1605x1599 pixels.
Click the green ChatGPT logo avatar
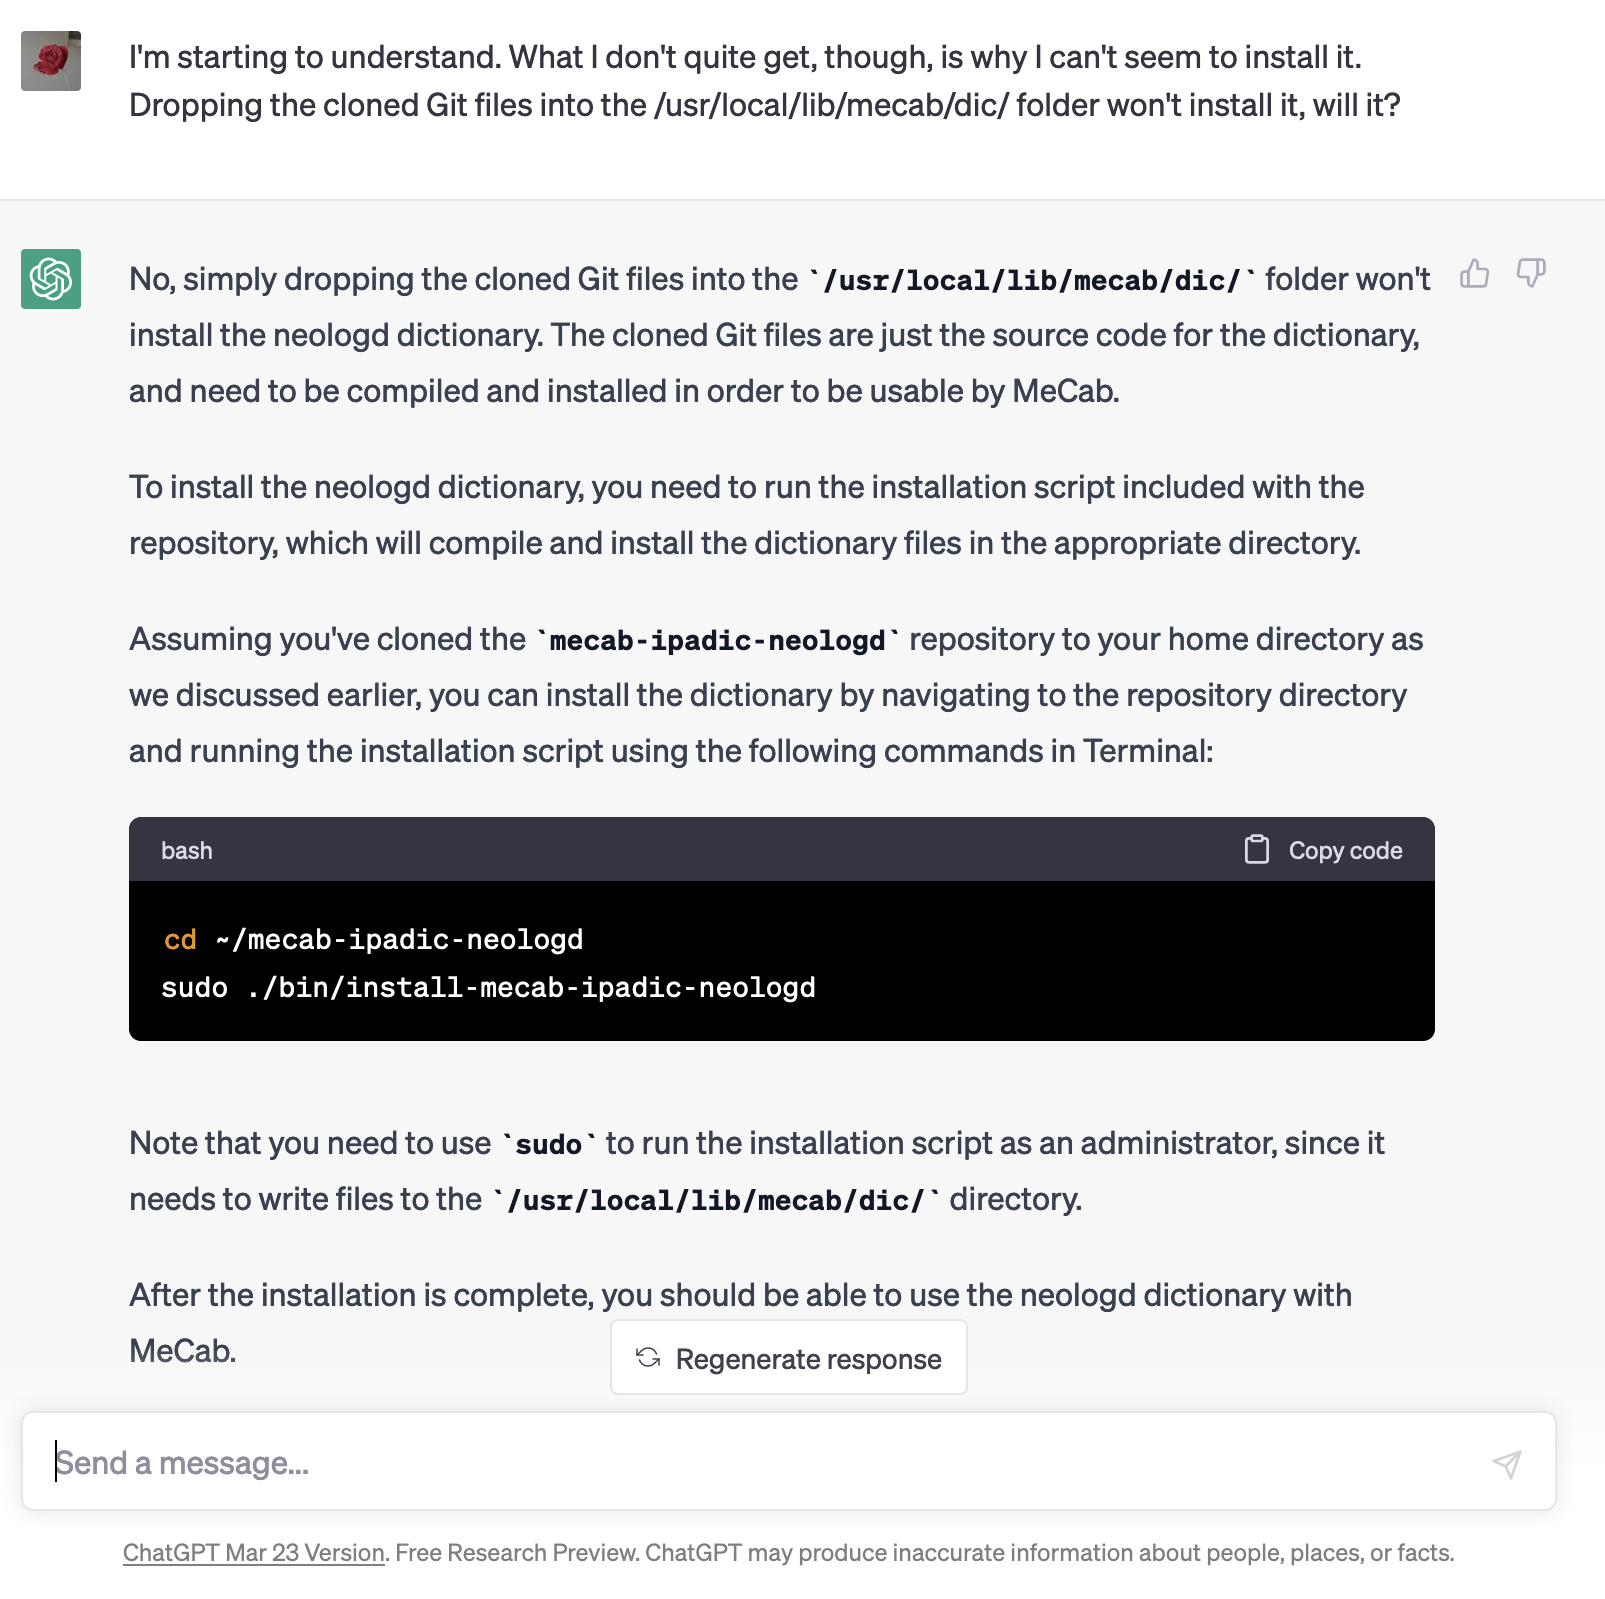click(x=51, y=279)
